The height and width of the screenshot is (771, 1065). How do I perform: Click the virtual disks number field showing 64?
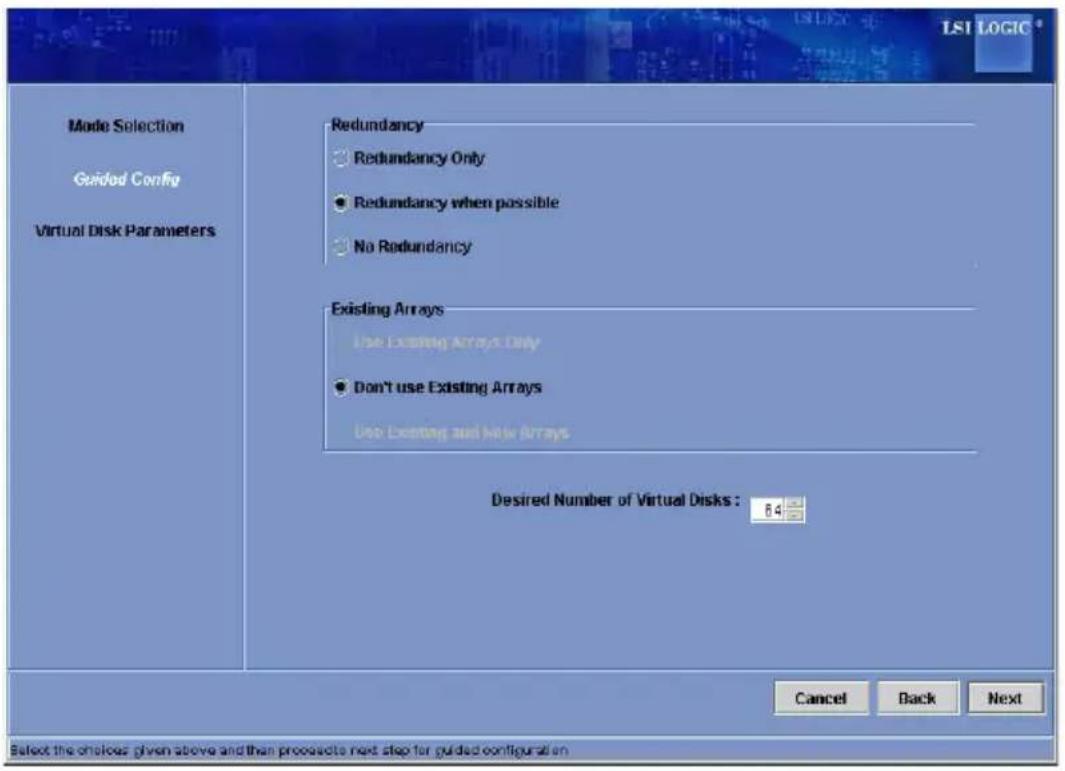point(768,509)
